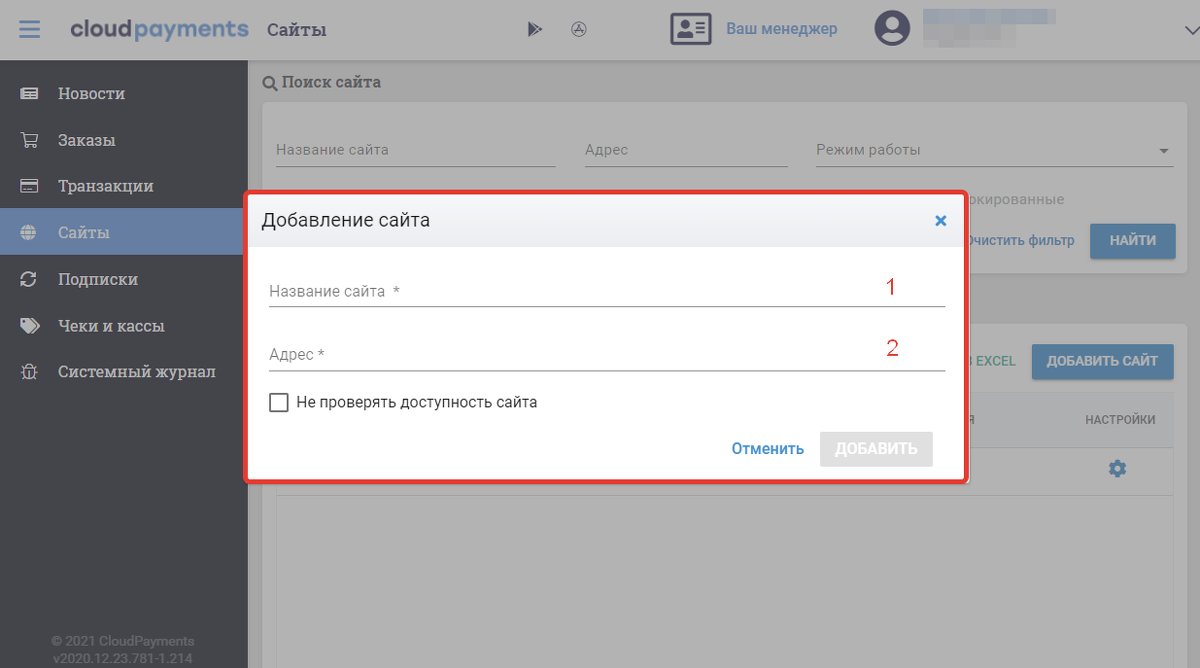Click the Google Play store icon

[534, 29]
